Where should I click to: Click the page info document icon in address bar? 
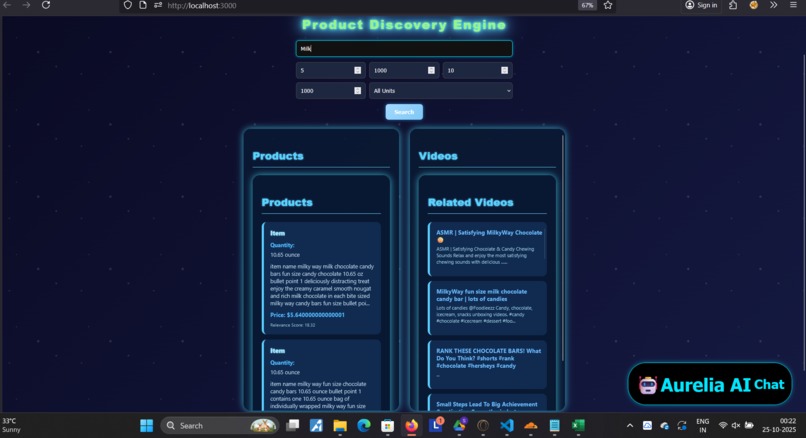tap(143, 5)
